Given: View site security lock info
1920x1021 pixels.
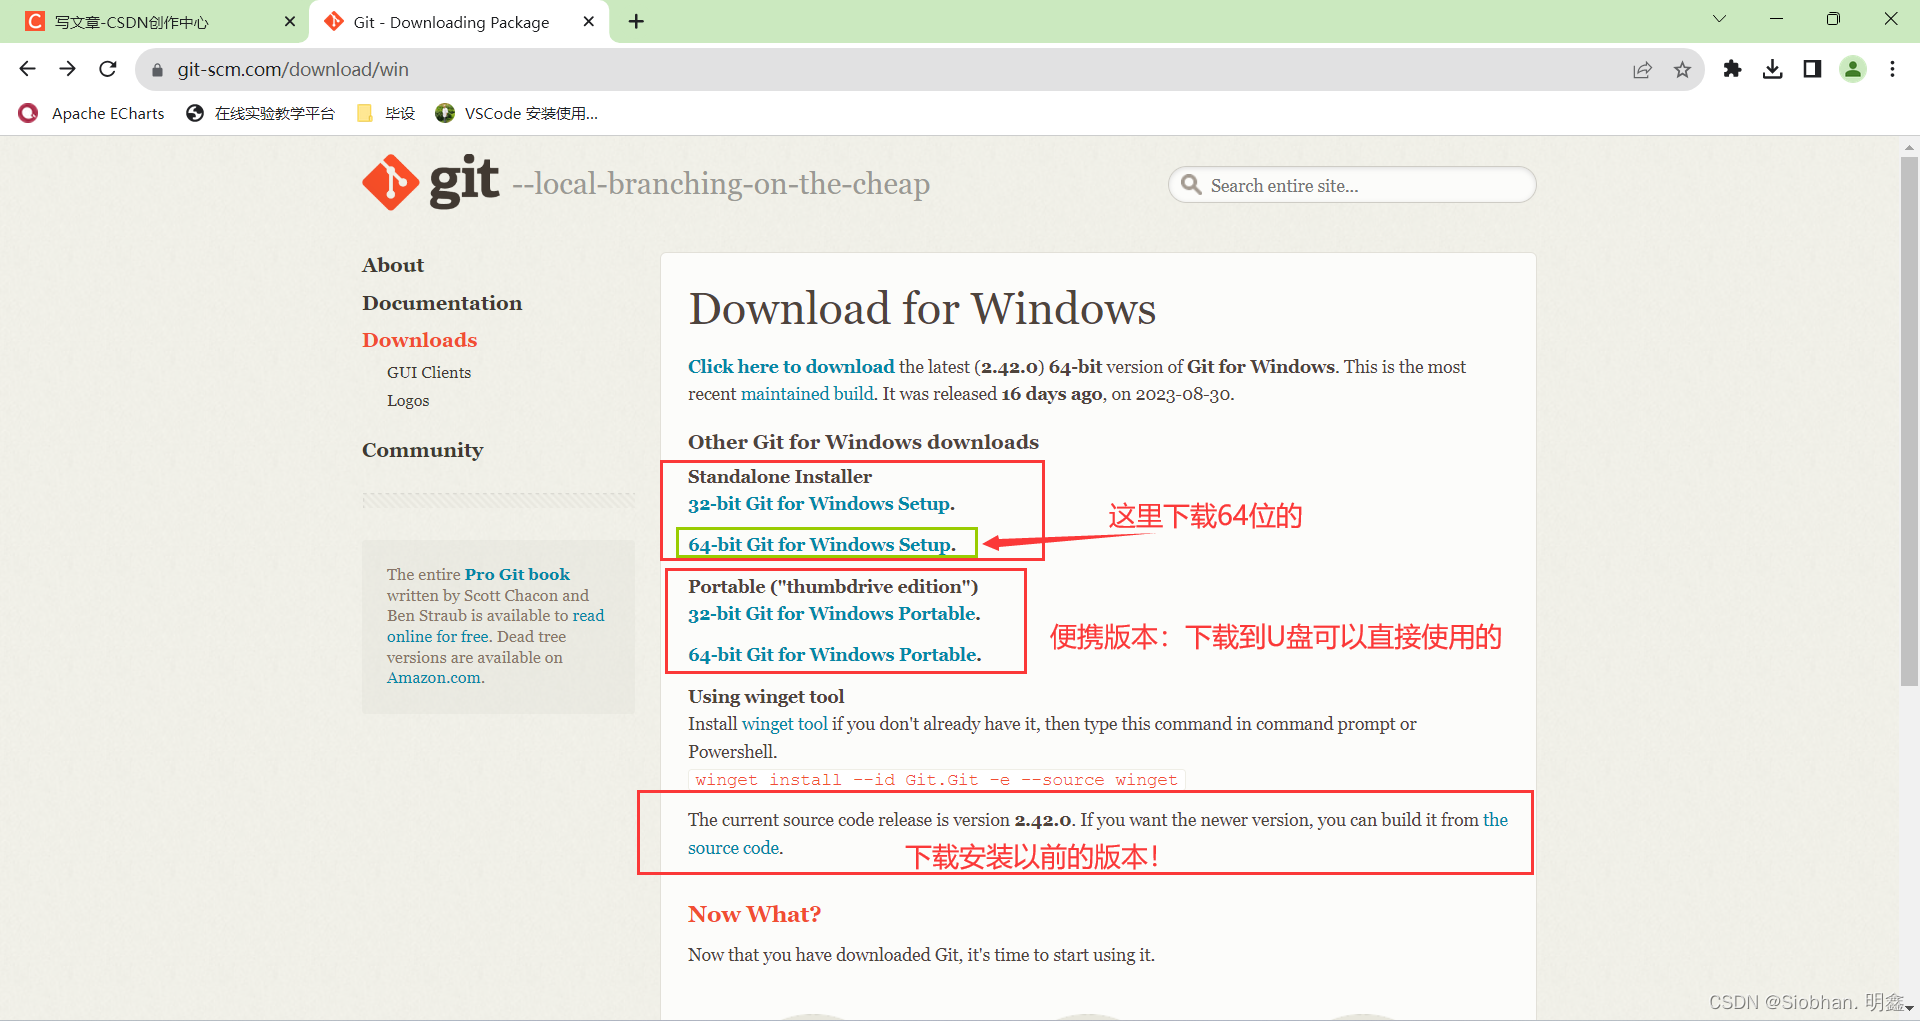Looking at the screenshot, I should pos(157,70).
